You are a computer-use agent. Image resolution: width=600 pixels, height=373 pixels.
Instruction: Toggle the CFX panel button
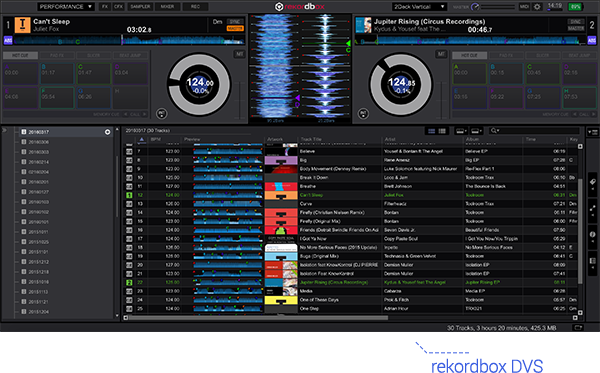(118, 7)
